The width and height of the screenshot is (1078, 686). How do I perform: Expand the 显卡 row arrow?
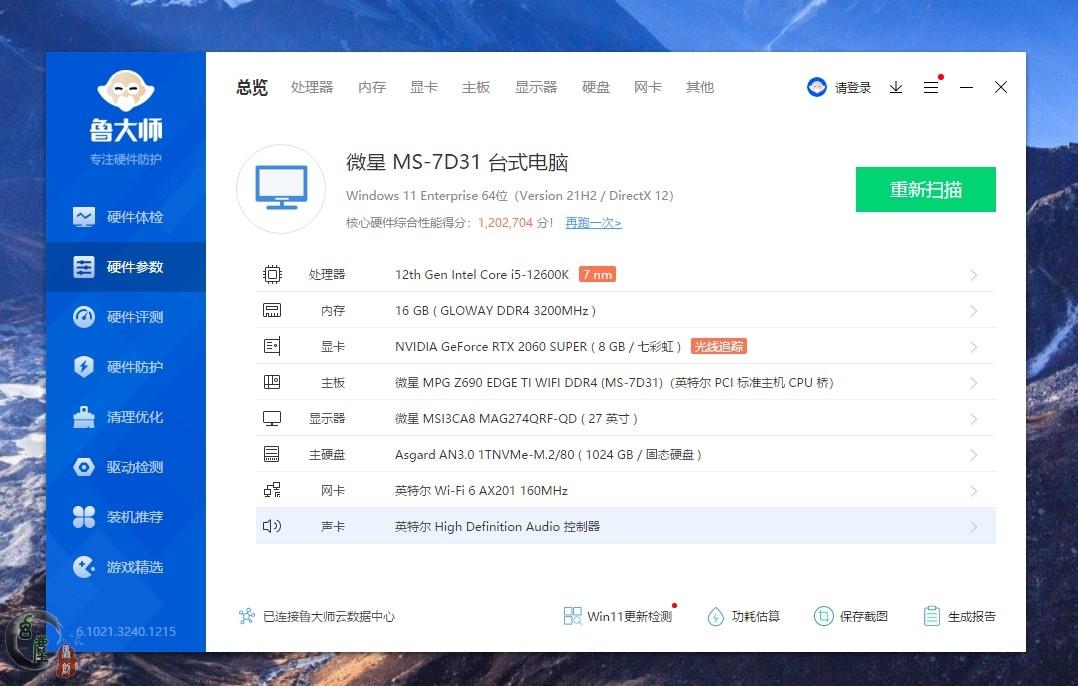click(973, 347)
